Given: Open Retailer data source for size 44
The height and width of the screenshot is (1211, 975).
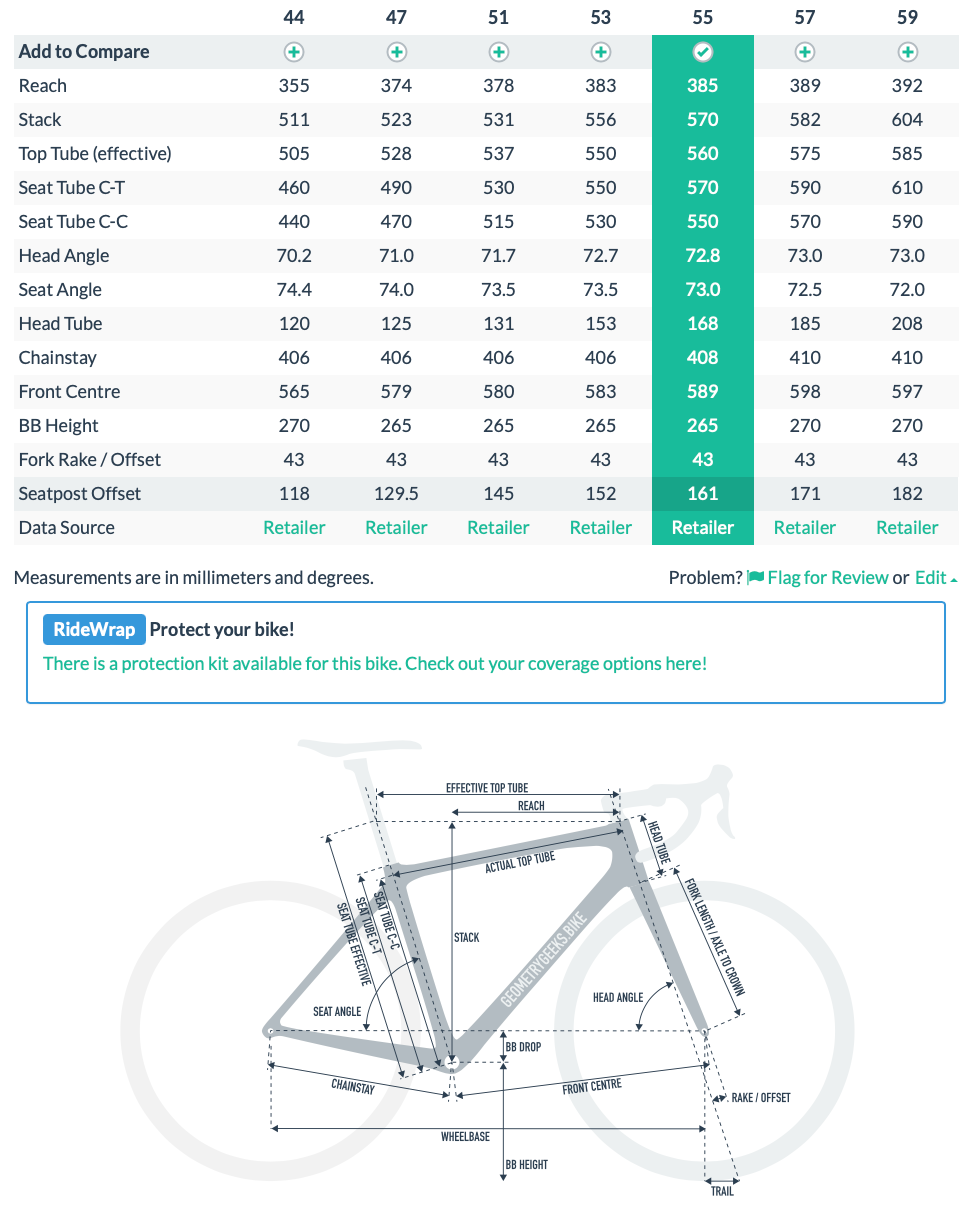Looking at the screenshot, I should pyautogui.click(x=294, y=527).
